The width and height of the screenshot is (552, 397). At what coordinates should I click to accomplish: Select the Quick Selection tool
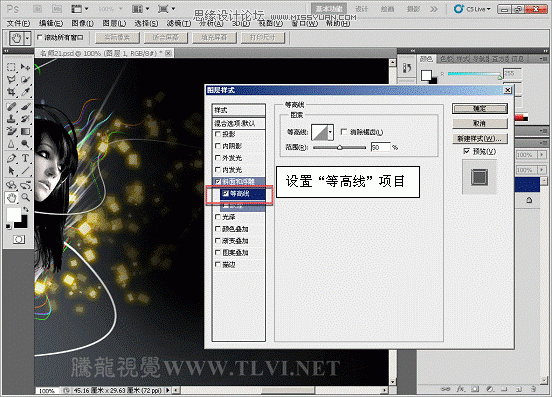pyautogui.click(x=25, y=80)
